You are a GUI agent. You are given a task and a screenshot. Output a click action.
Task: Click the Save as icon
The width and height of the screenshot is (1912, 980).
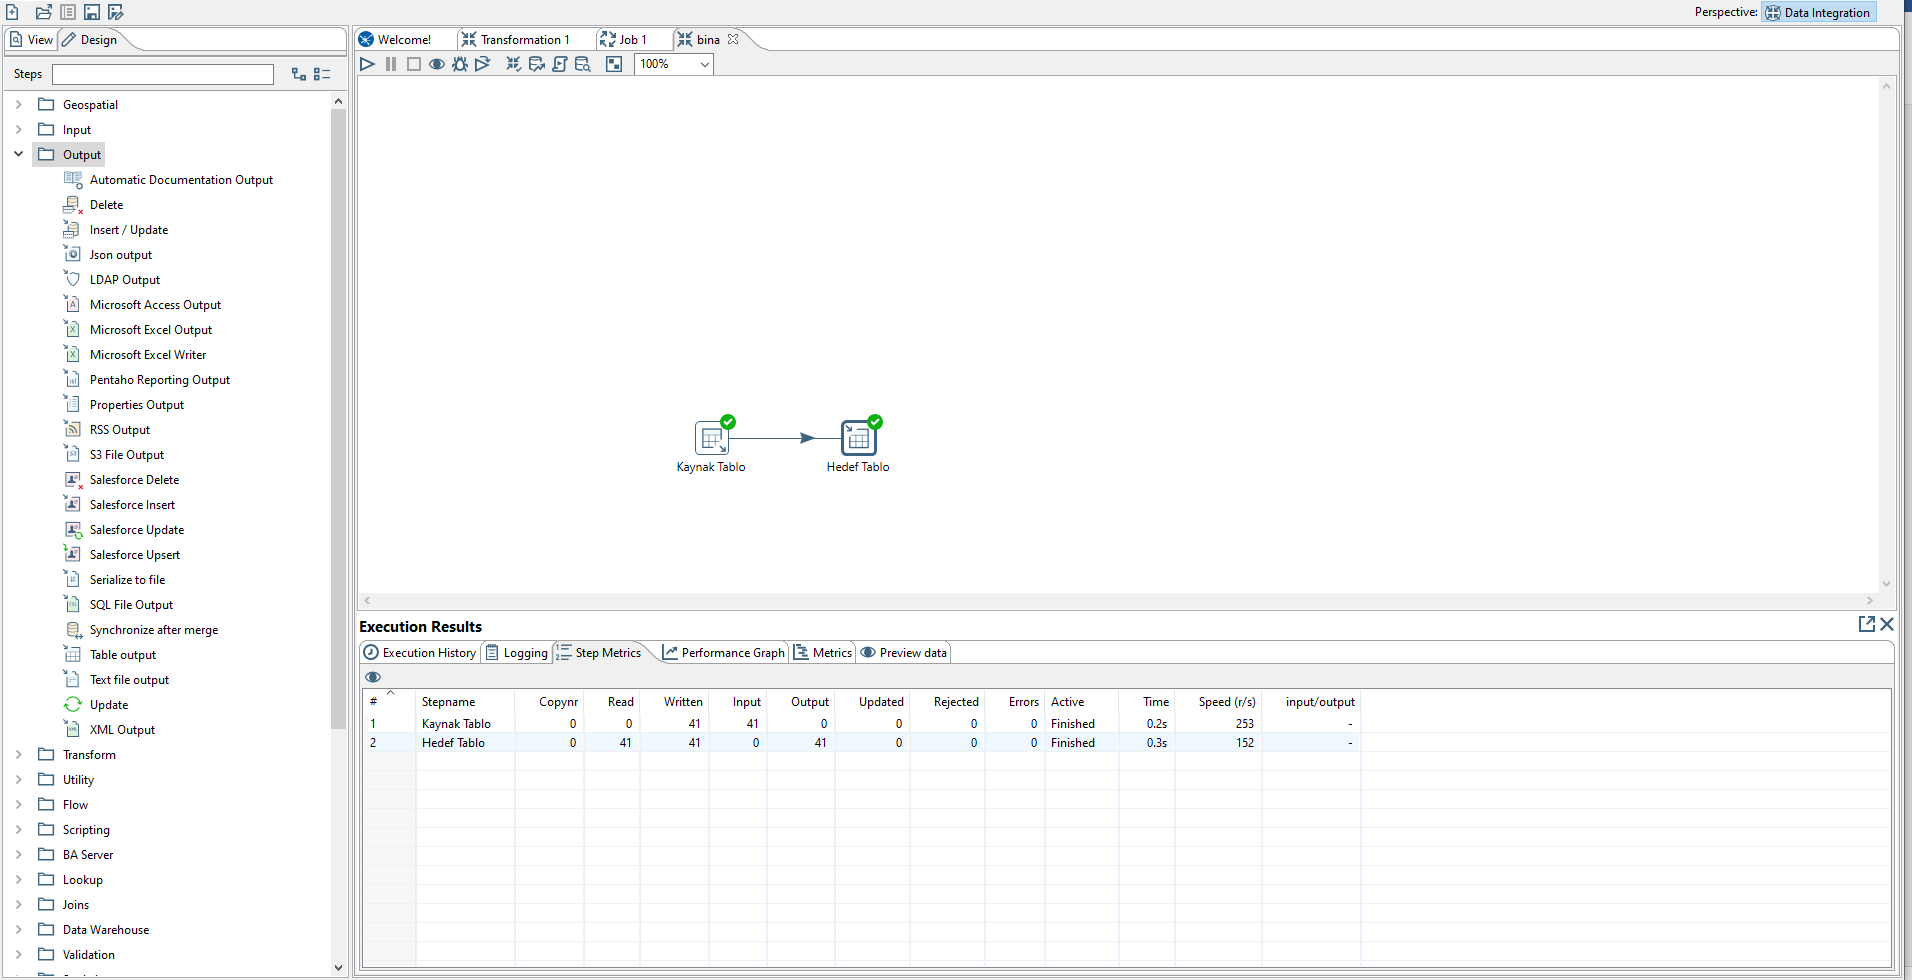(116, 12)
